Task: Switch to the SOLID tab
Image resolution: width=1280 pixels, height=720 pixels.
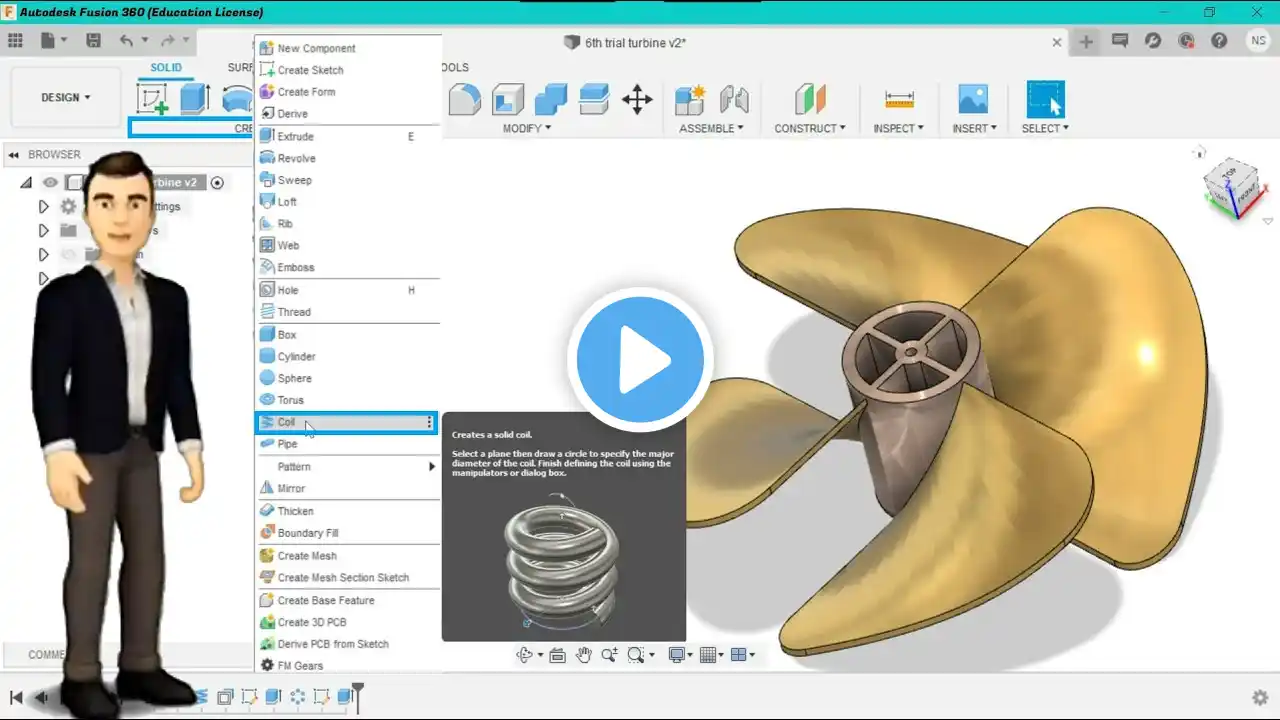Action: click(166, 68)
